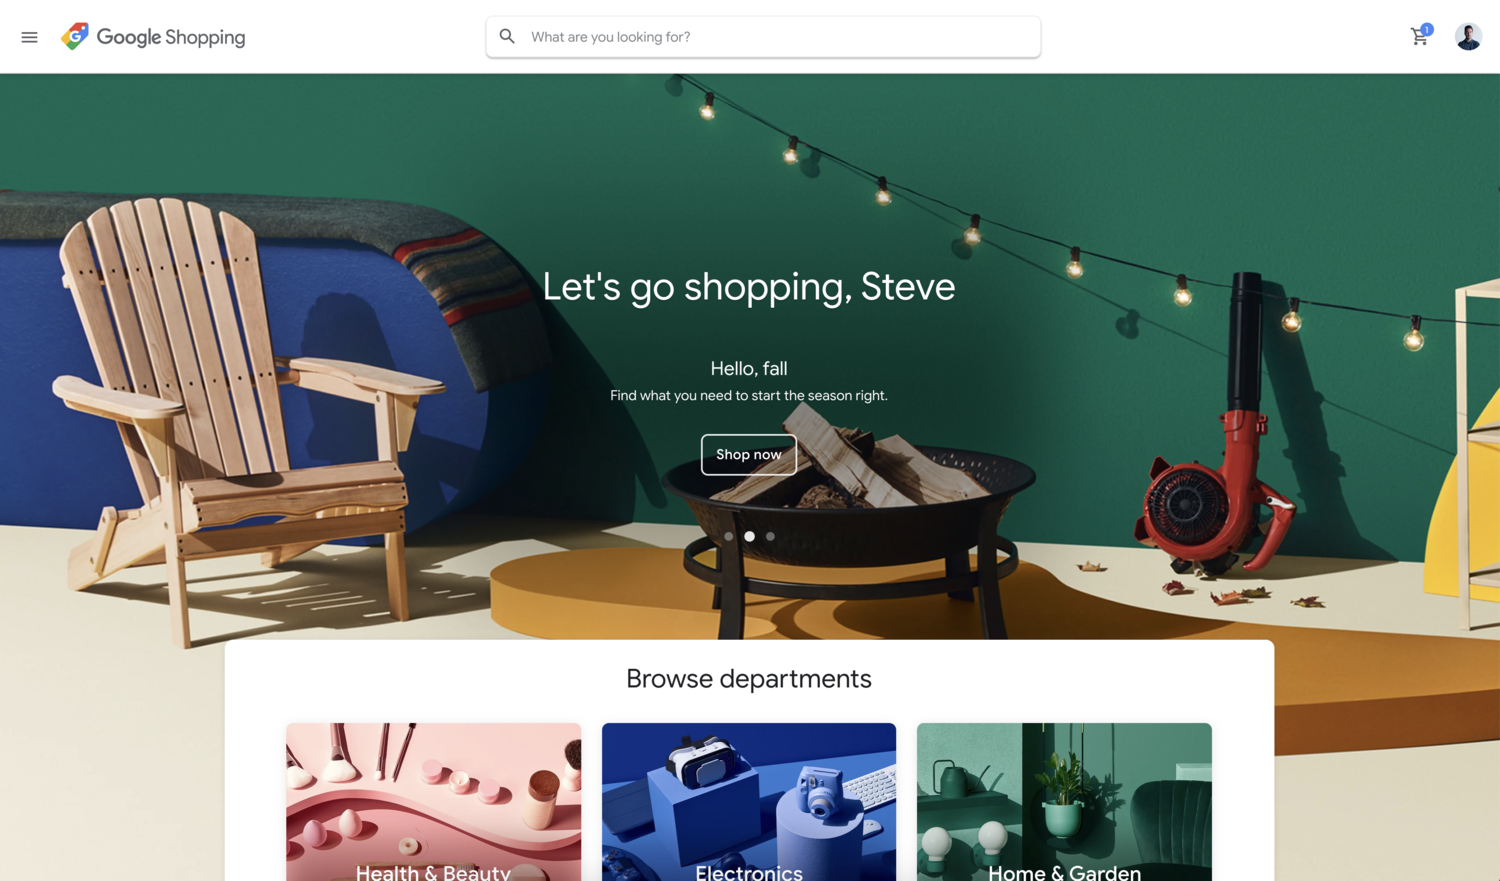Viewport: 1500px width, 881px height.
Task: Select the active middle carousel dot
Action: point(749,536)
